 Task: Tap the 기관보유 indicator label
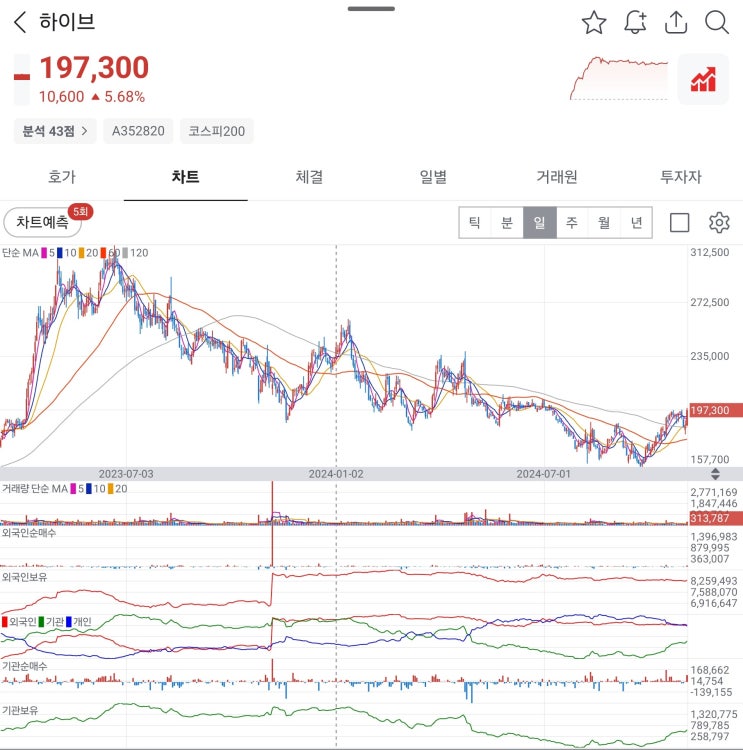[x=20, y=710]
